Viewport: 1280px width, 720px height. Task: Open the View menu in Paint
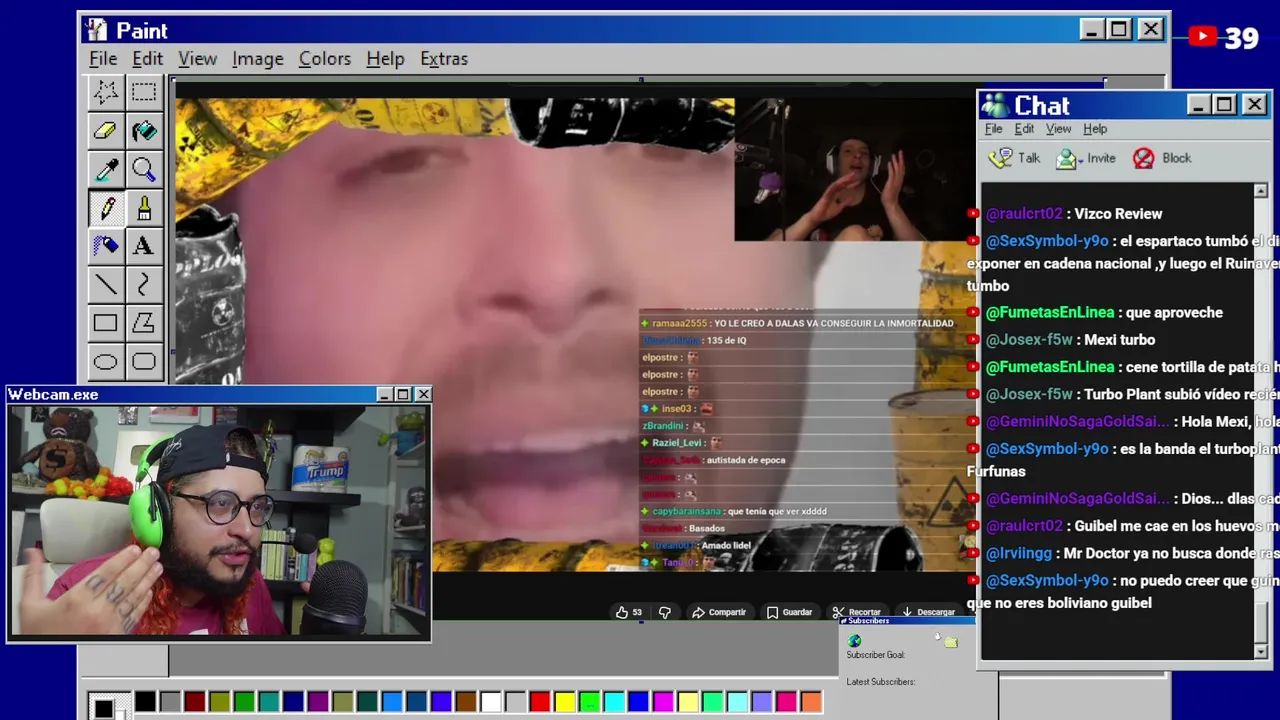tap(197, 59)
